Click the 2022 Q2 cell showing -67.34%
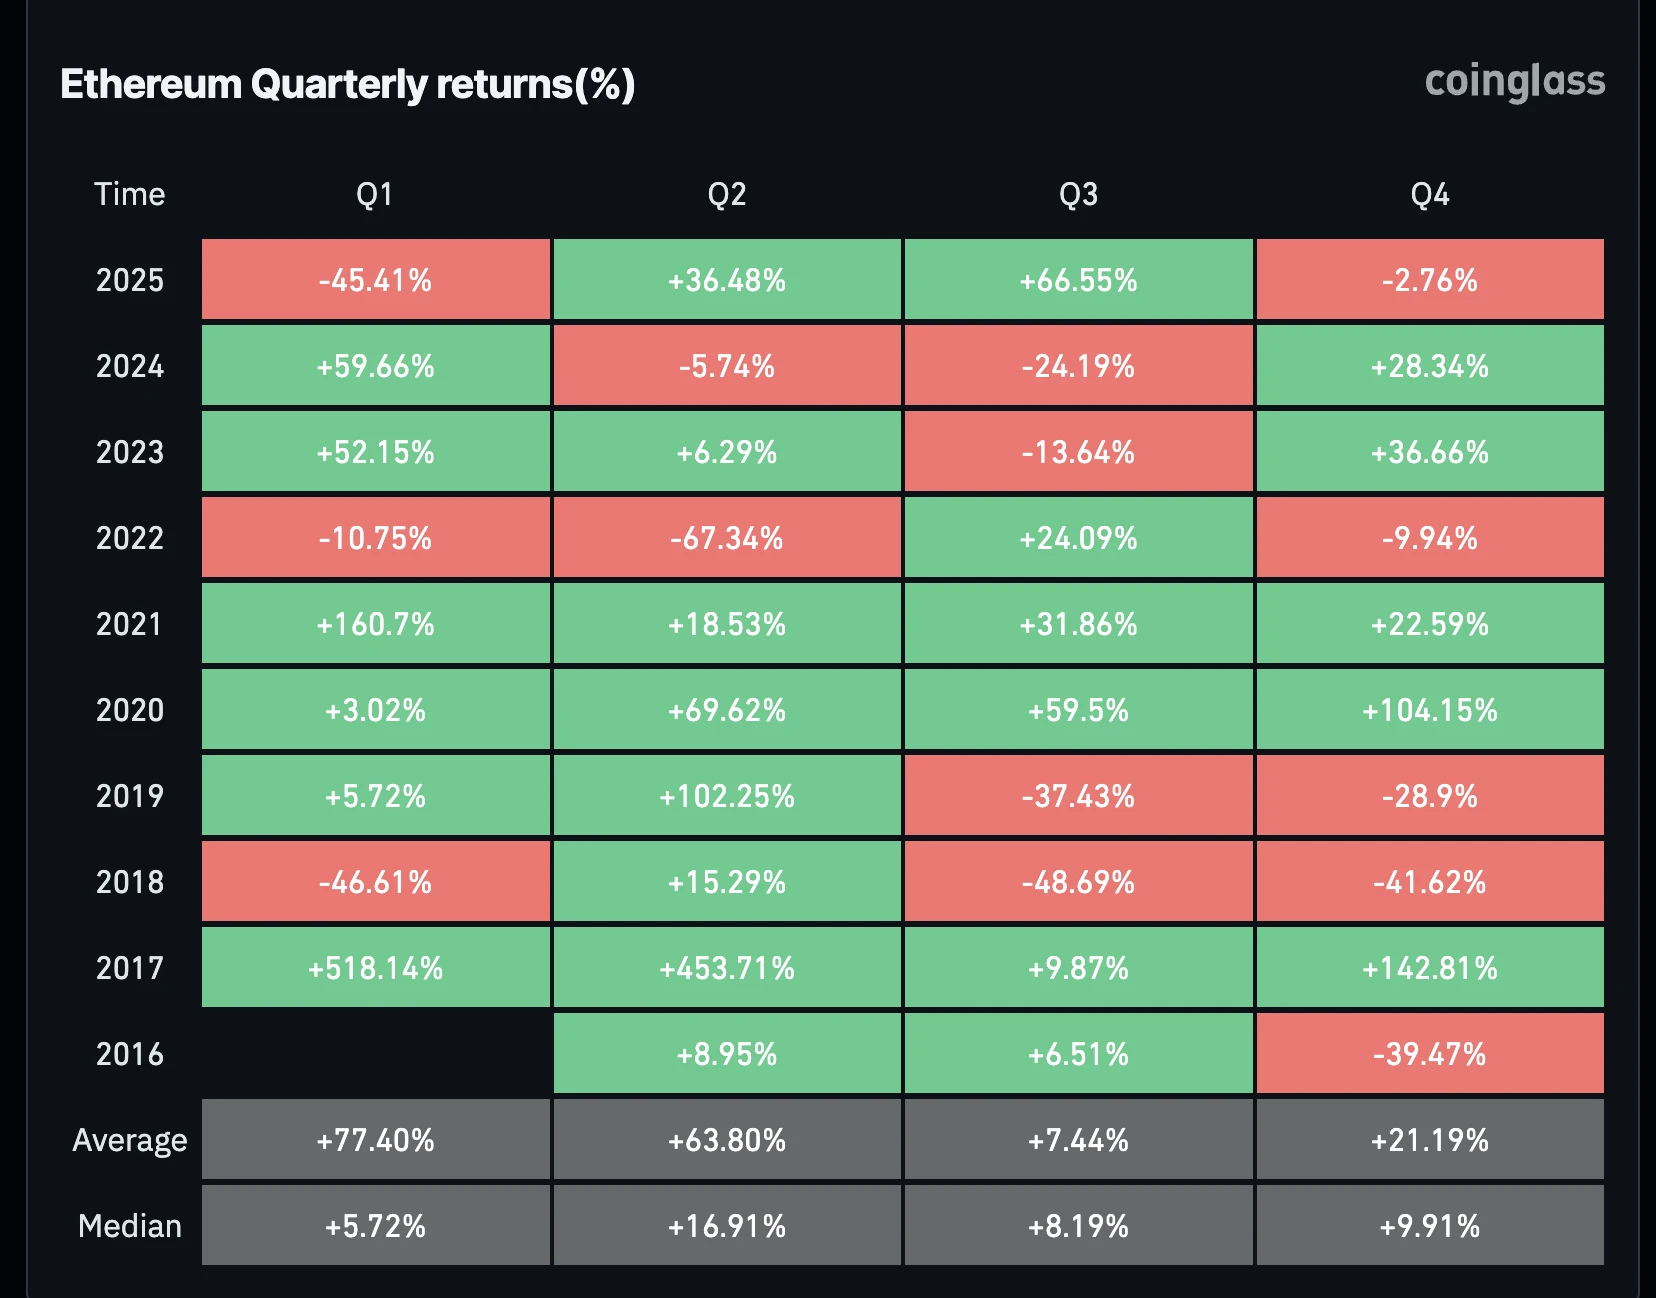Viewport: 1656px width, 1298px height. tap(727, 538)
